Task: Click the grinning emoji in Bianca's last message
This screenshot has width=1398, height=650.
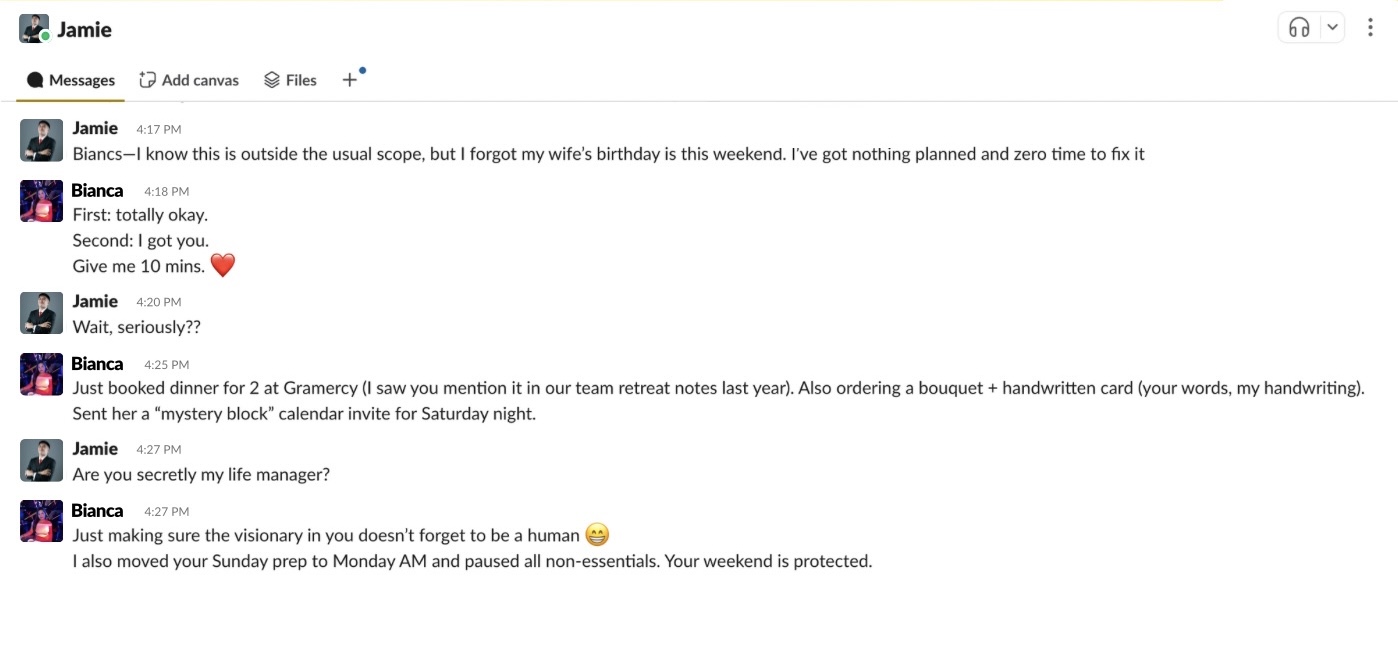Action: tap(597, 535)
